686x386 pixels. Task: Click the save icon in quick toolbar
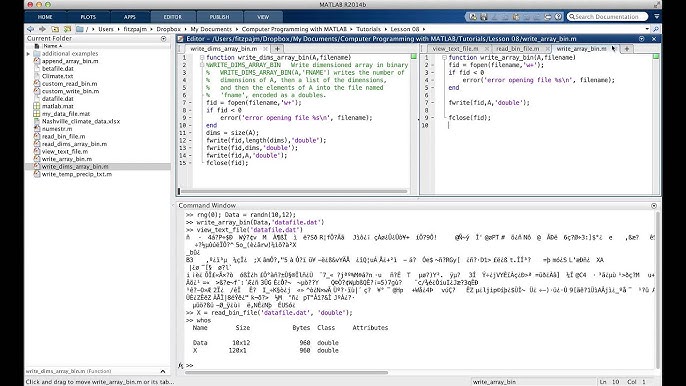[483, 17]
